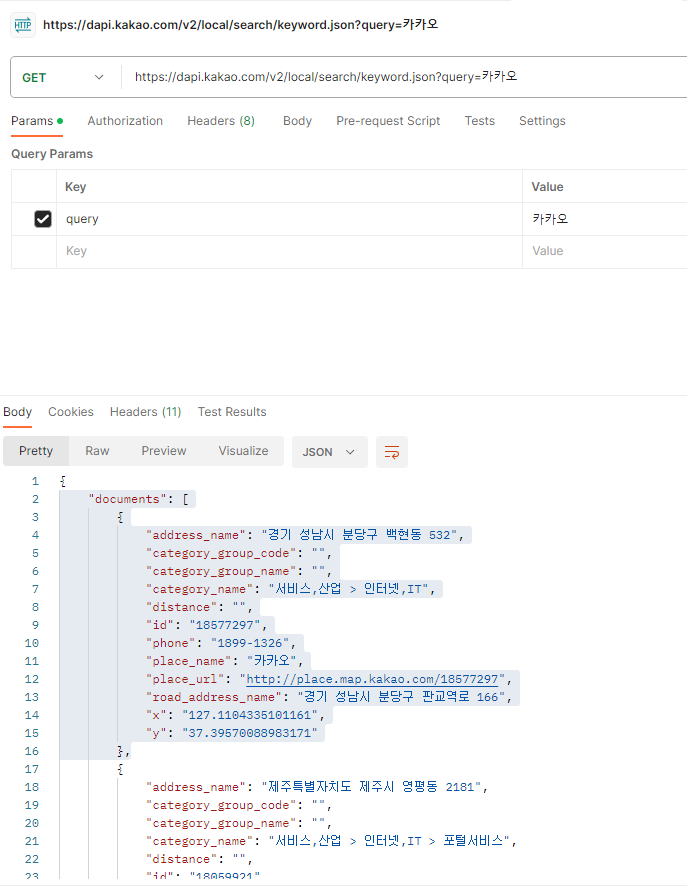Click the query key cell
This screenshot has height=887, width=687.
coord(289,219)
